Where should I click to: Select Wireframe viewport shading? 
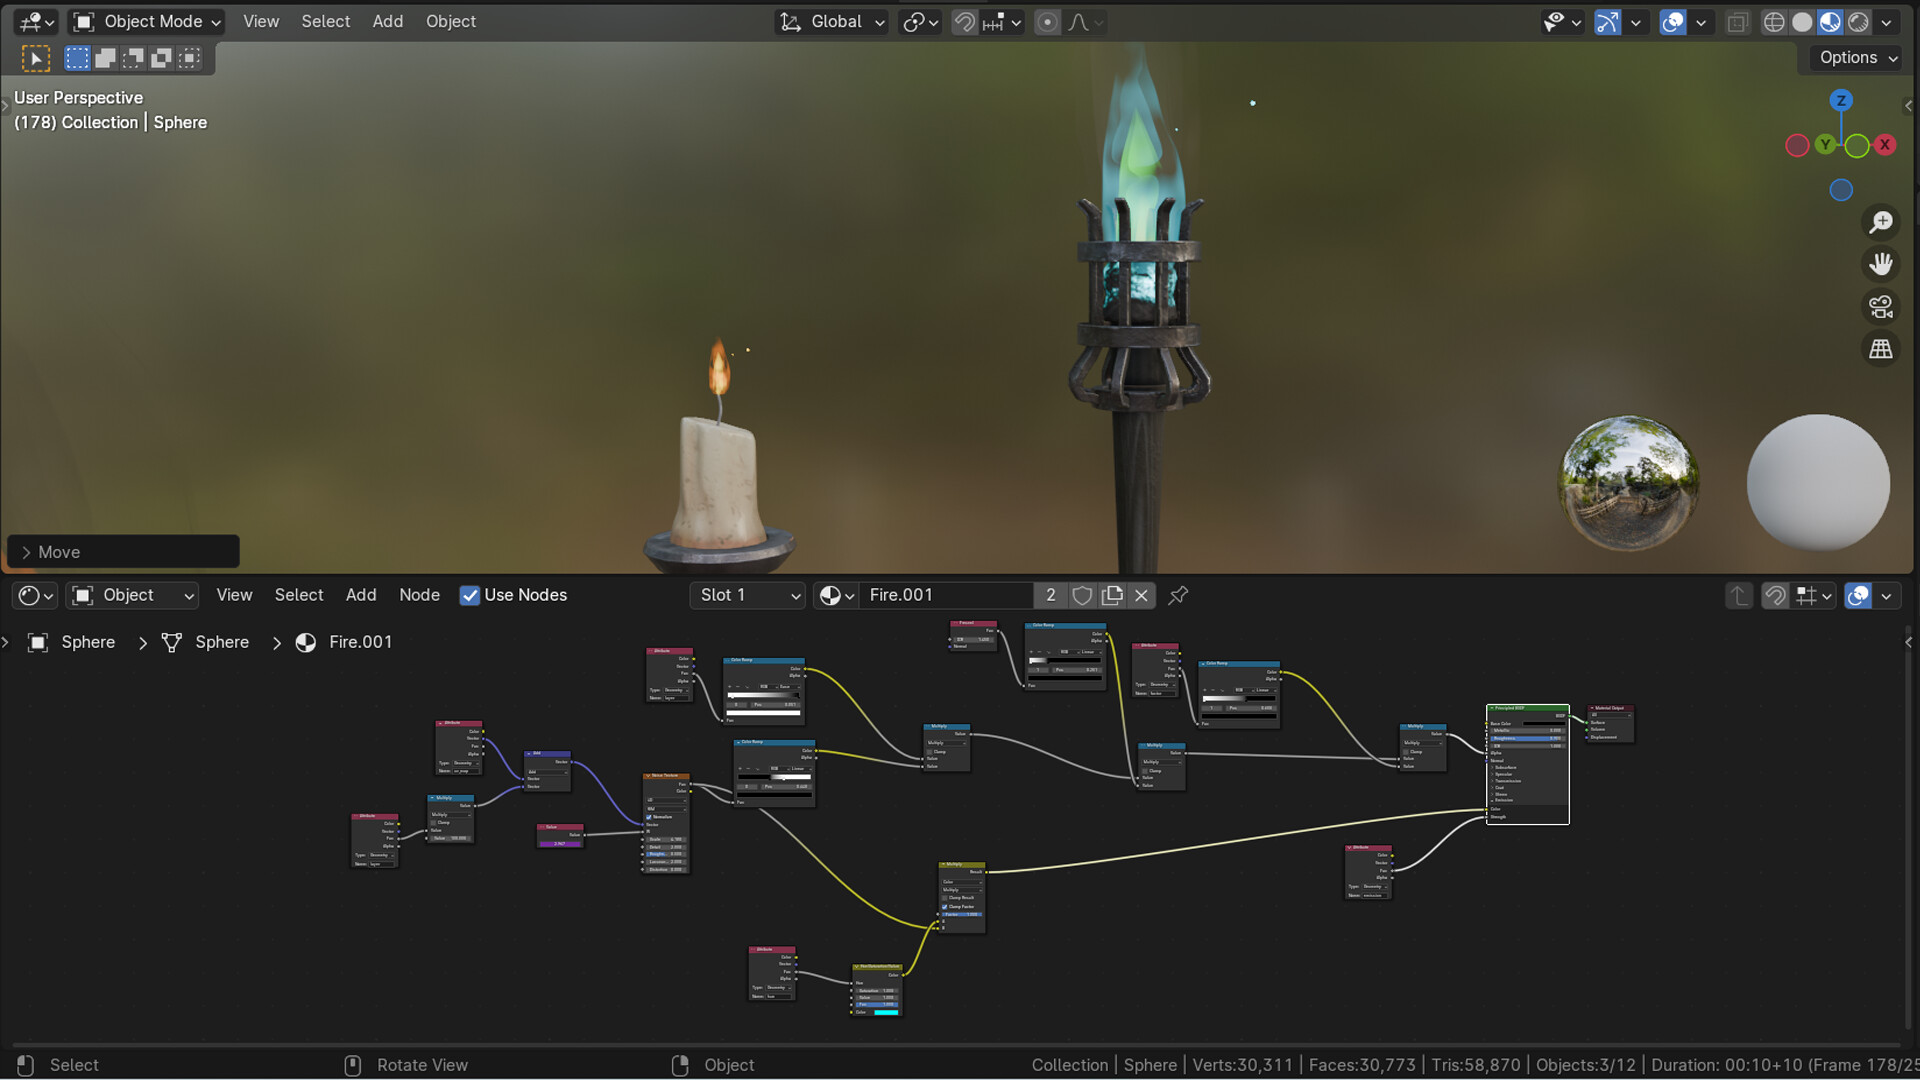(1773, 21)
